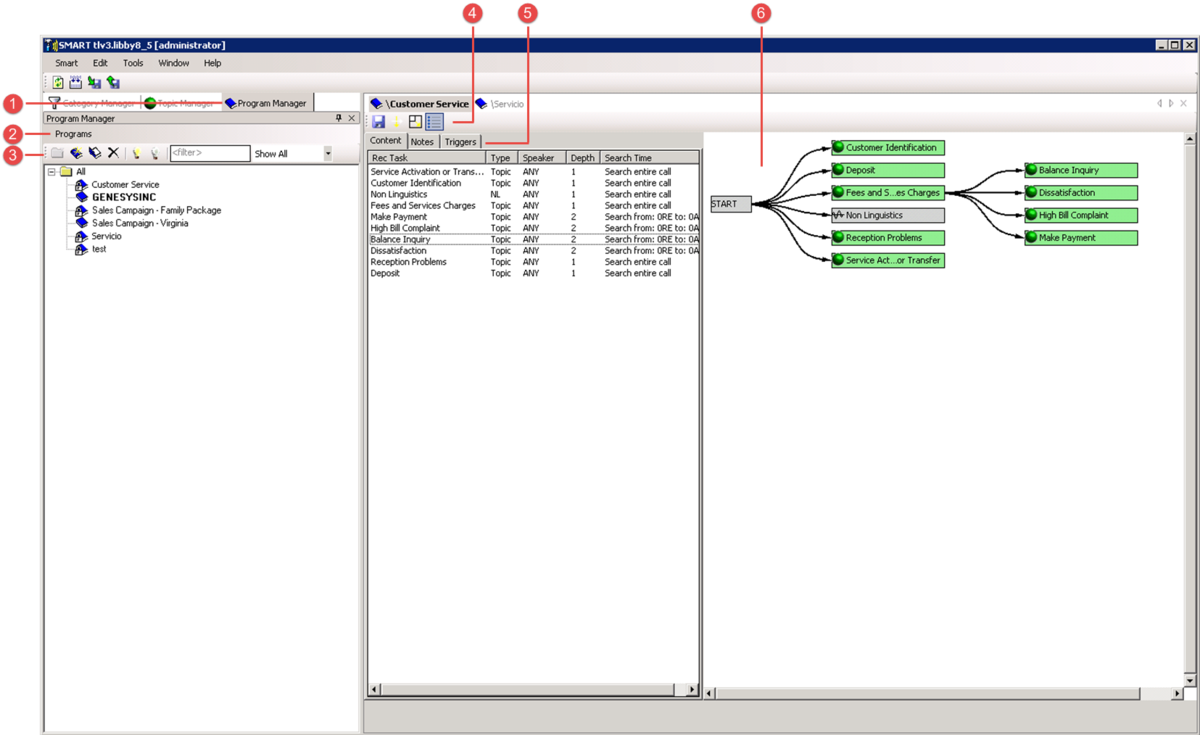This screenshot has height=735, width=1200.
Task: Click the new folder icon in the Programs toolbar
Action: click(x=55, y=151)
